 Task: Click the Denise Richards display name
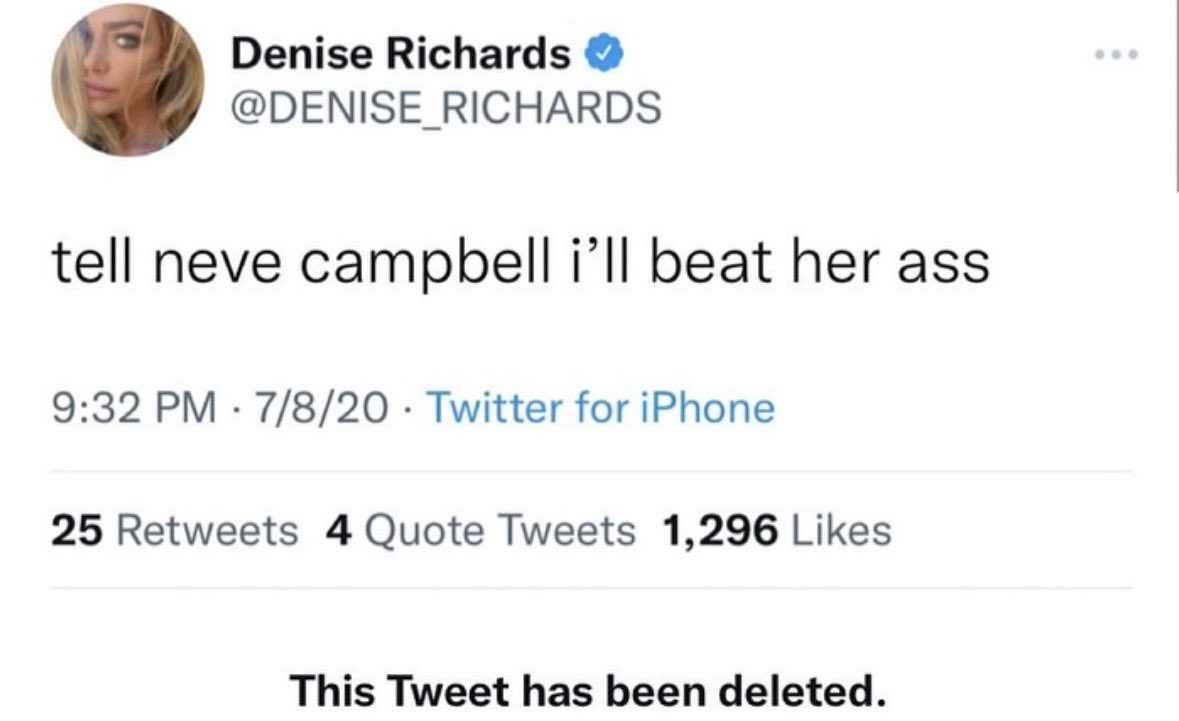[401, 56]
